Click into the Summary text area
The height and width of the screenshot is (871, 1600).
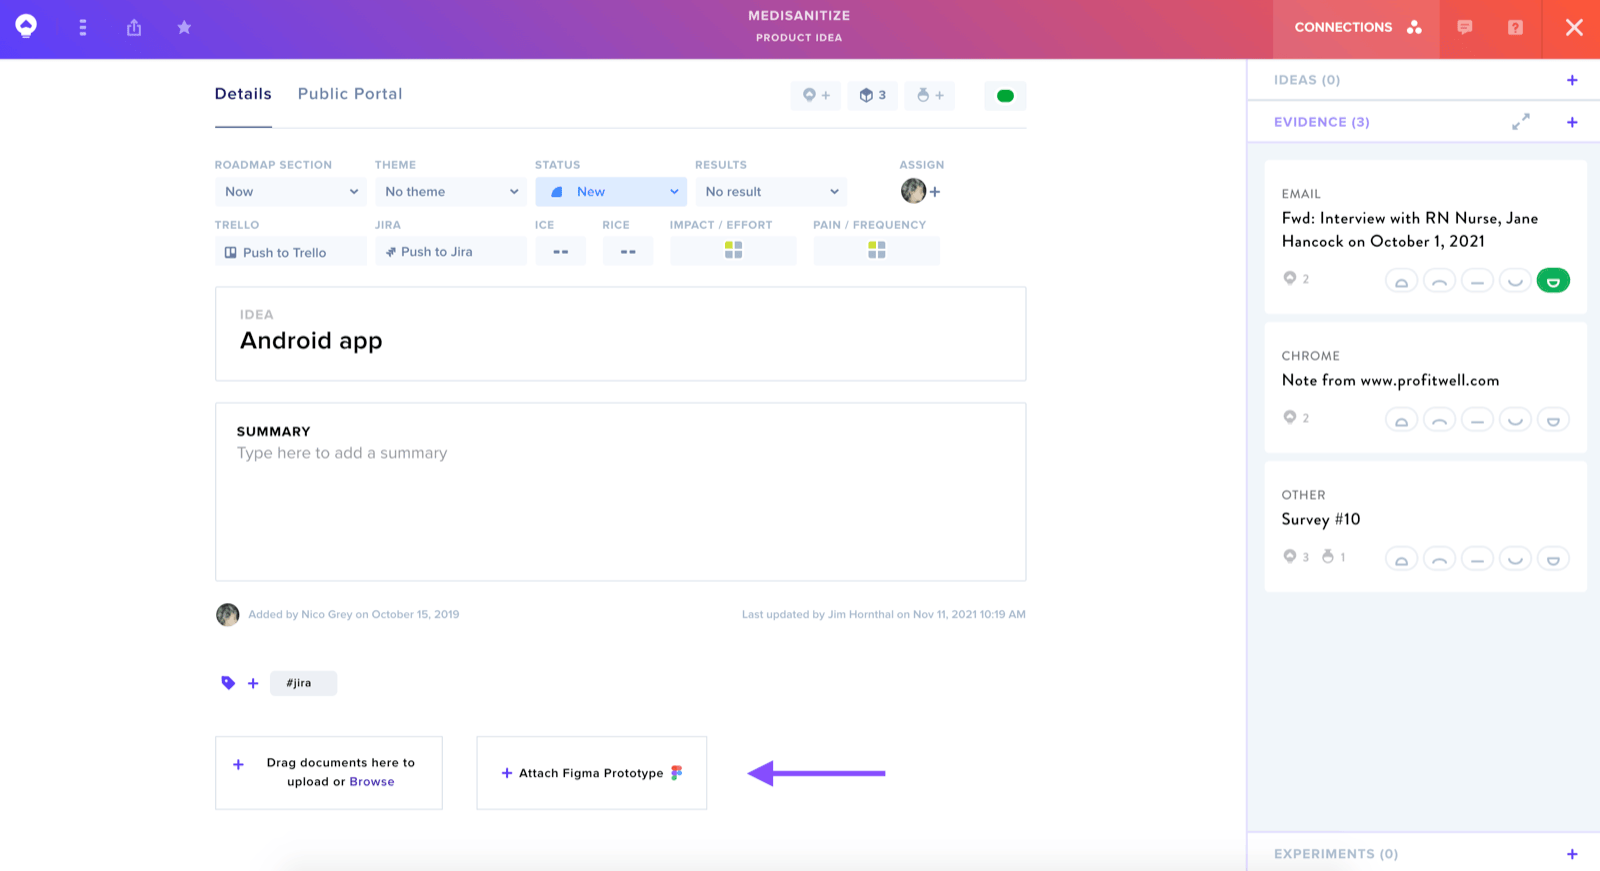pos(620,492)
